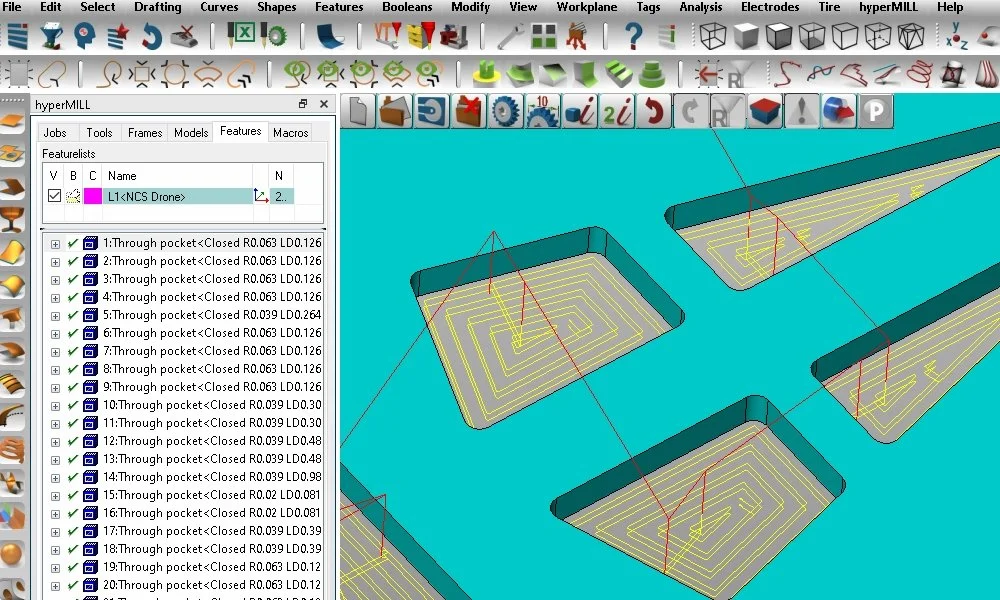Expand feature 6:Through pocket tree node
Screen dimensions: 1000x600
[x=55, y=334]
